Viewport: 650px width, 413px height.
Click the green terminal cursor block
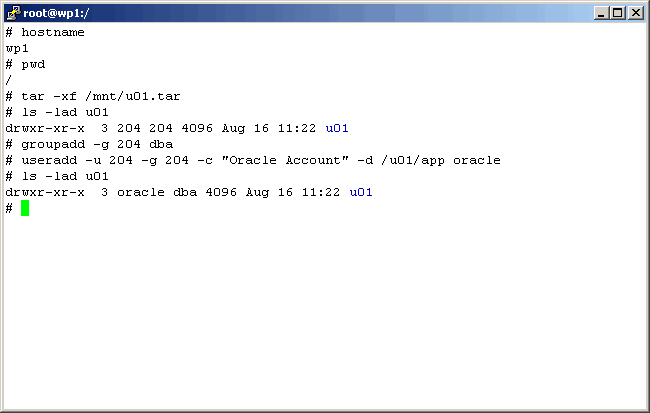click(25, 208)
